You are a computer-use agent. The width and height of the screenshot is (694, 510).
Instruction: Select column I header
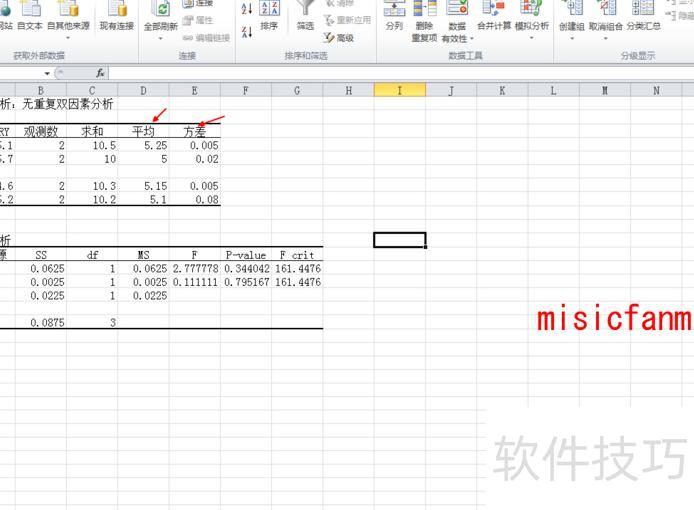[400, 91]
